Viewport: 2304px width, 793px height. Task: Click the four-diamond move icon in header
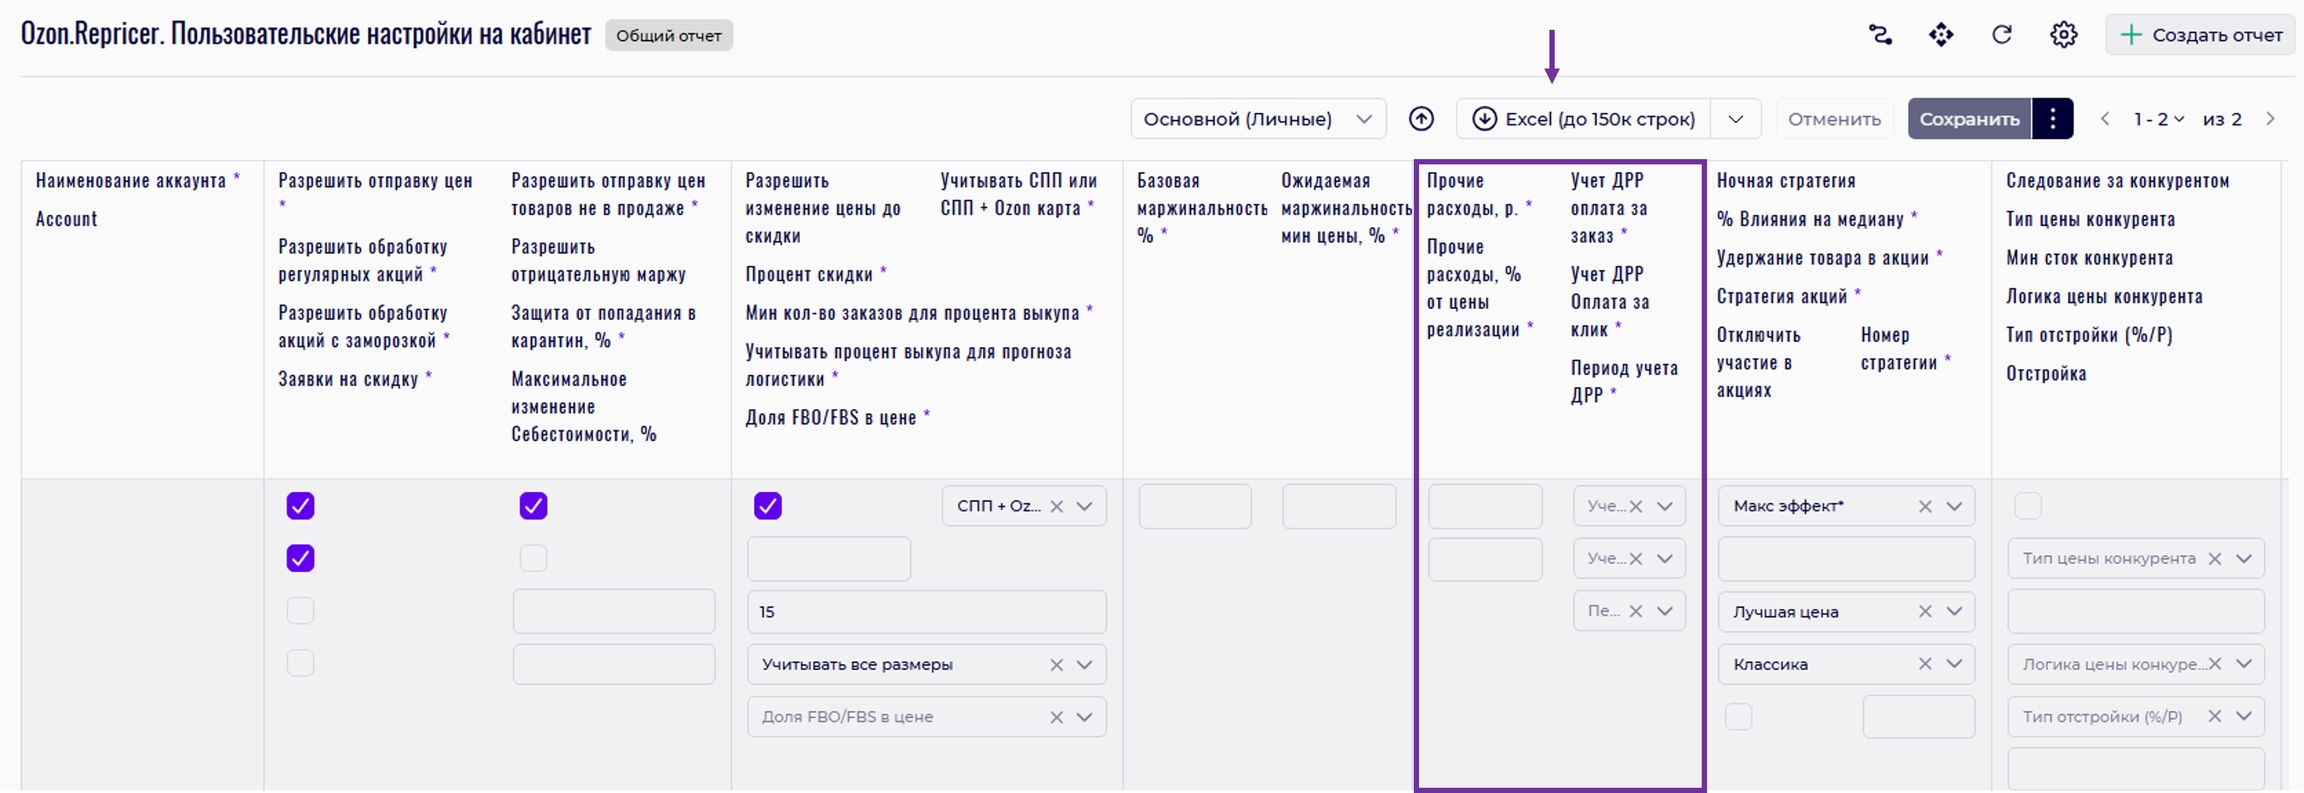point(1941,35)
